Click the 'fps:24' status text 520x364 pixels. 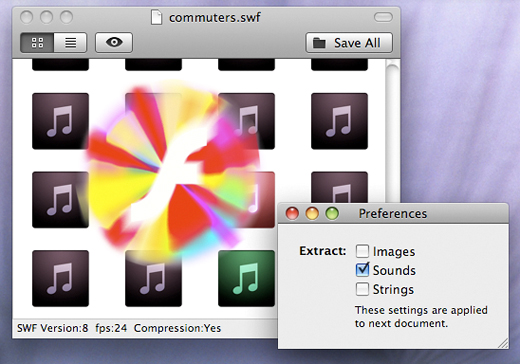point(111,328)
